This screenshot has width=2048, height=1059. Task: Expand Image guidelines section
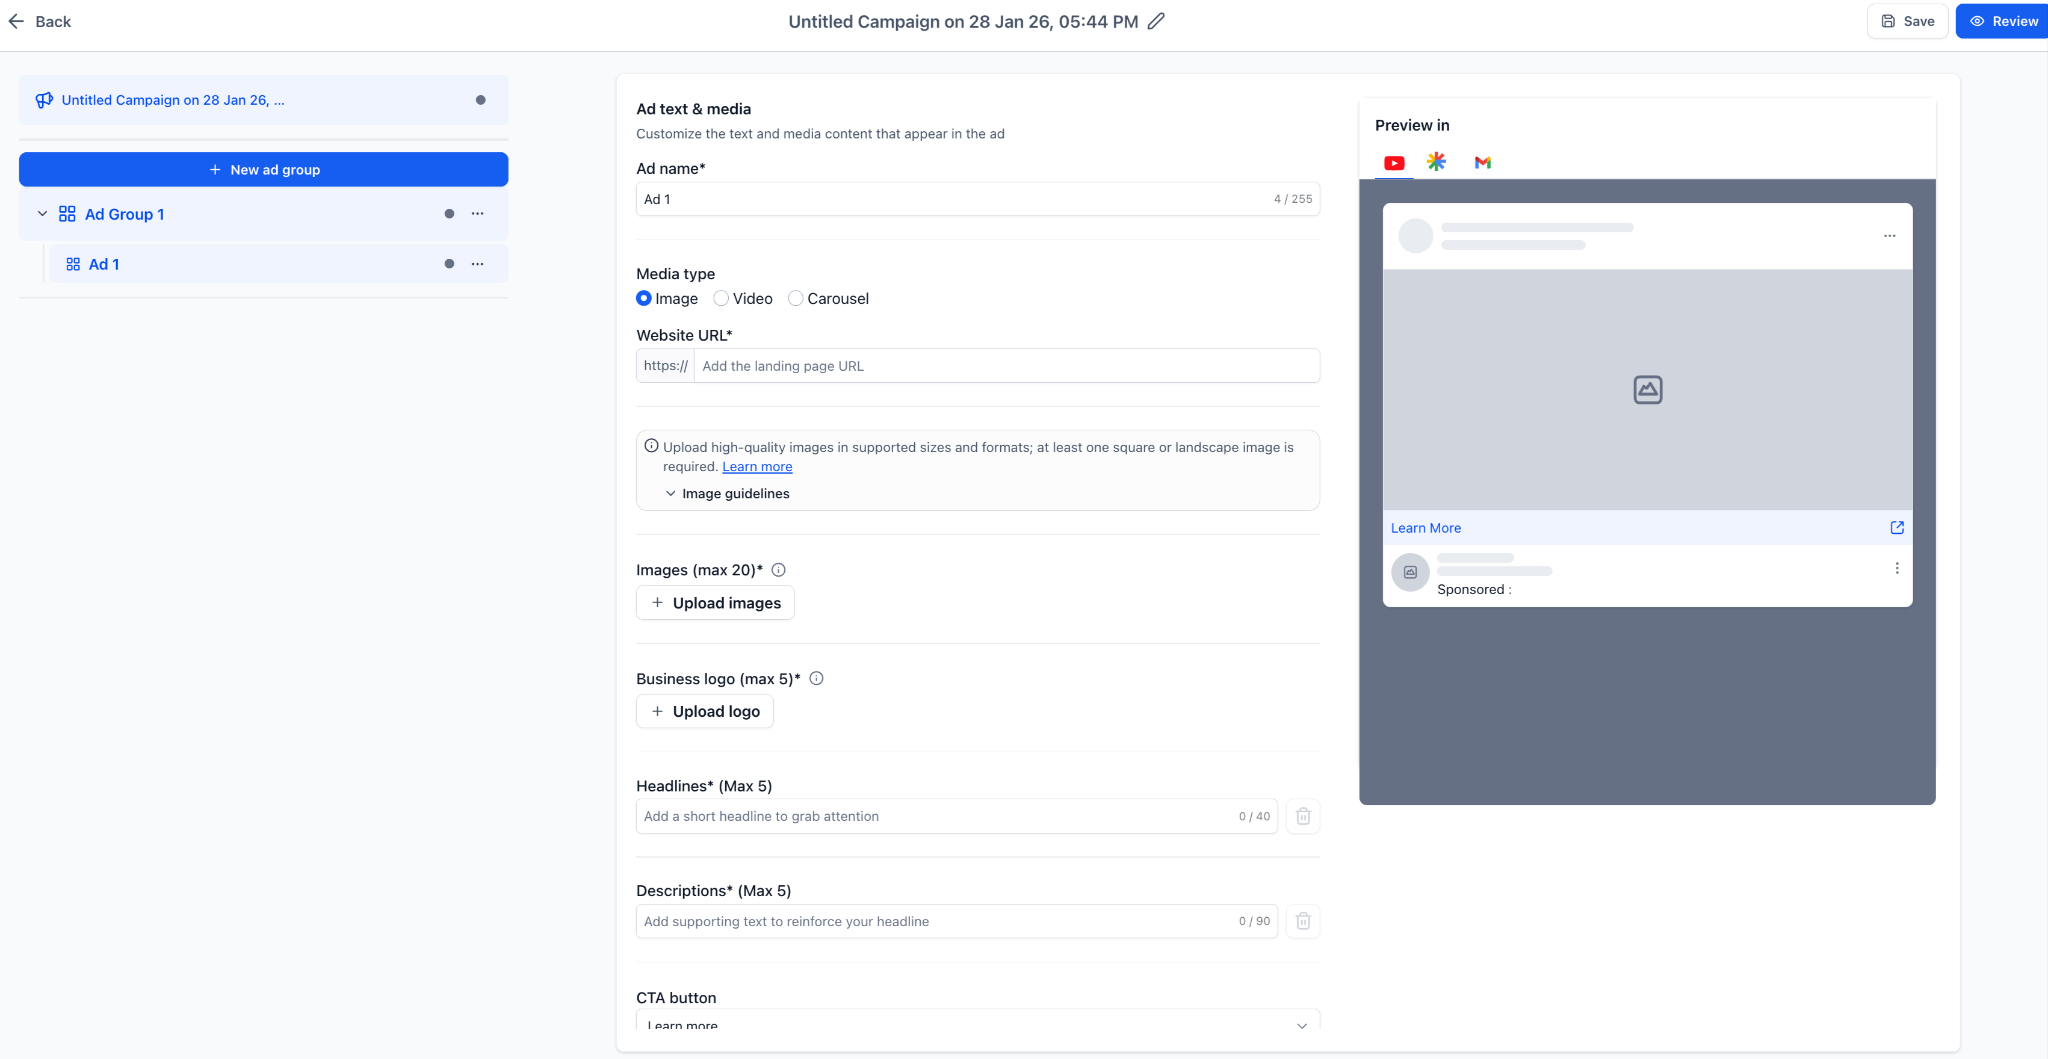[727, 494]
